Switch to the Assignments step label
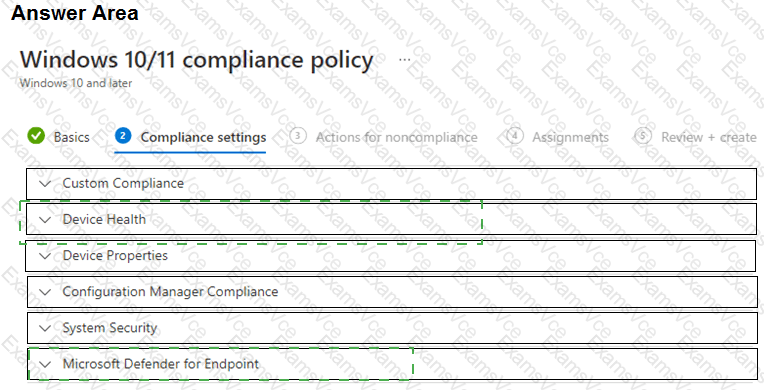Viewport: 764px width, 390px height. [571, 137]
